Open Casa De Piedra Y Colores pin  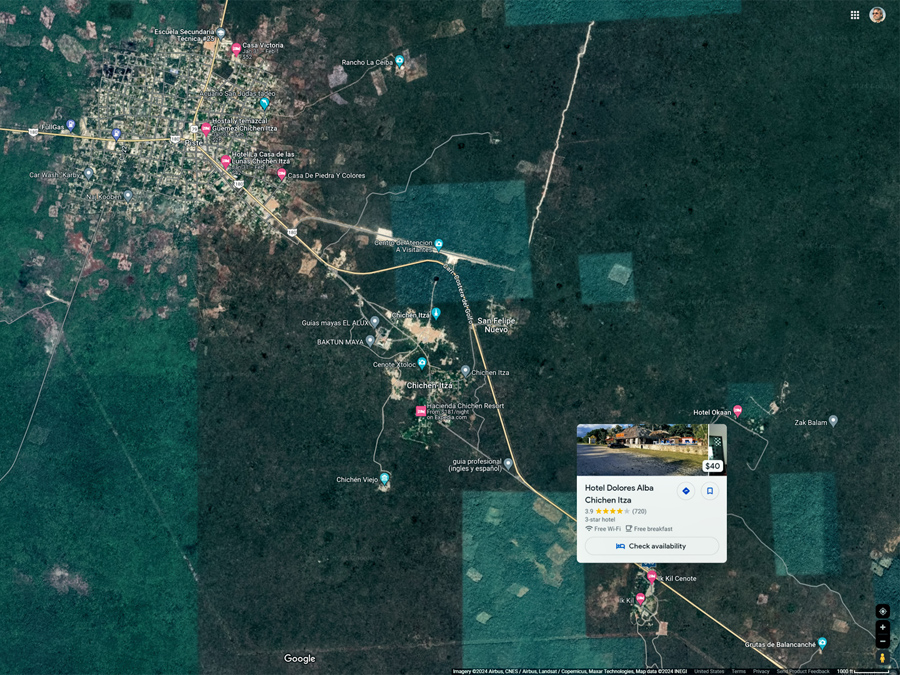tap(281, 174)
